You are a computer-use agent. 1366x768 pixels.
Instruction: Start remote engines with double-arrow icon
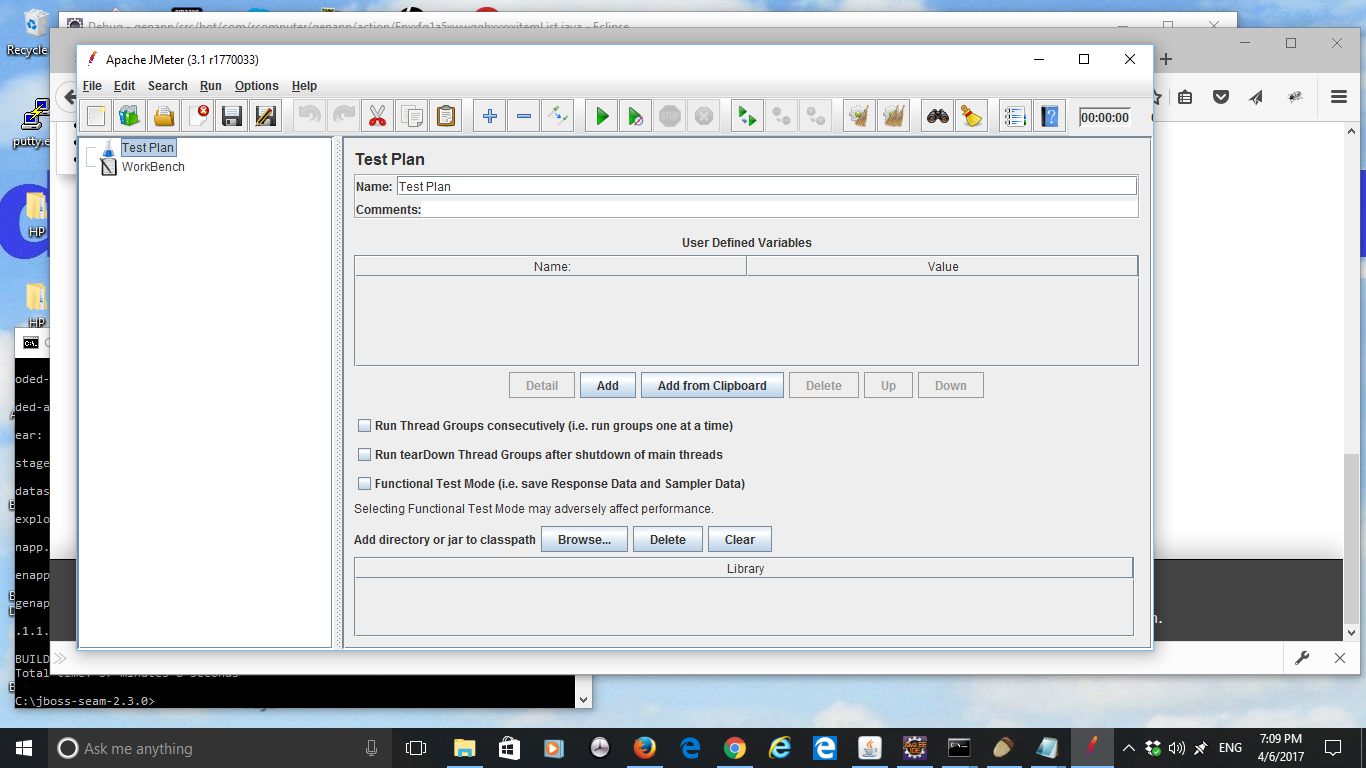(x=747, y=116)
